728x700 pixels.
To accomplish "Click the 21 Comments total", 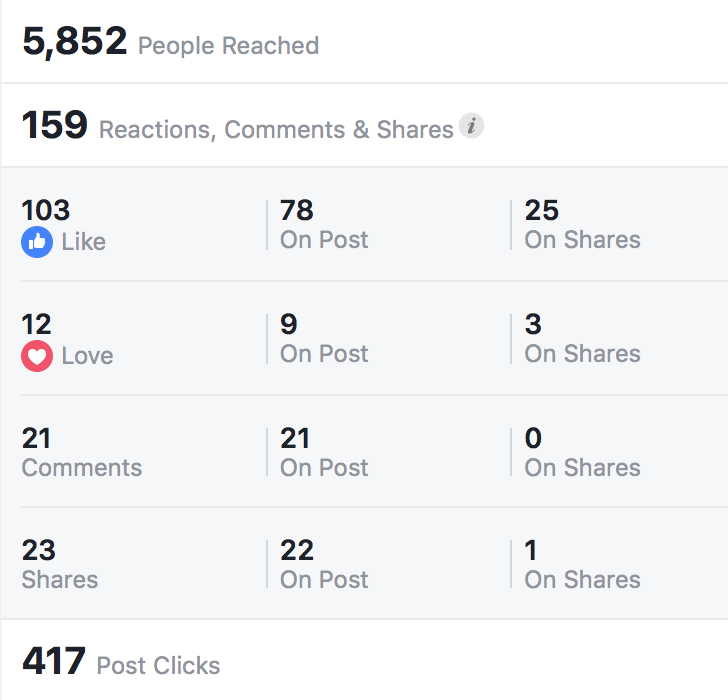I will (x=82, y=452).
